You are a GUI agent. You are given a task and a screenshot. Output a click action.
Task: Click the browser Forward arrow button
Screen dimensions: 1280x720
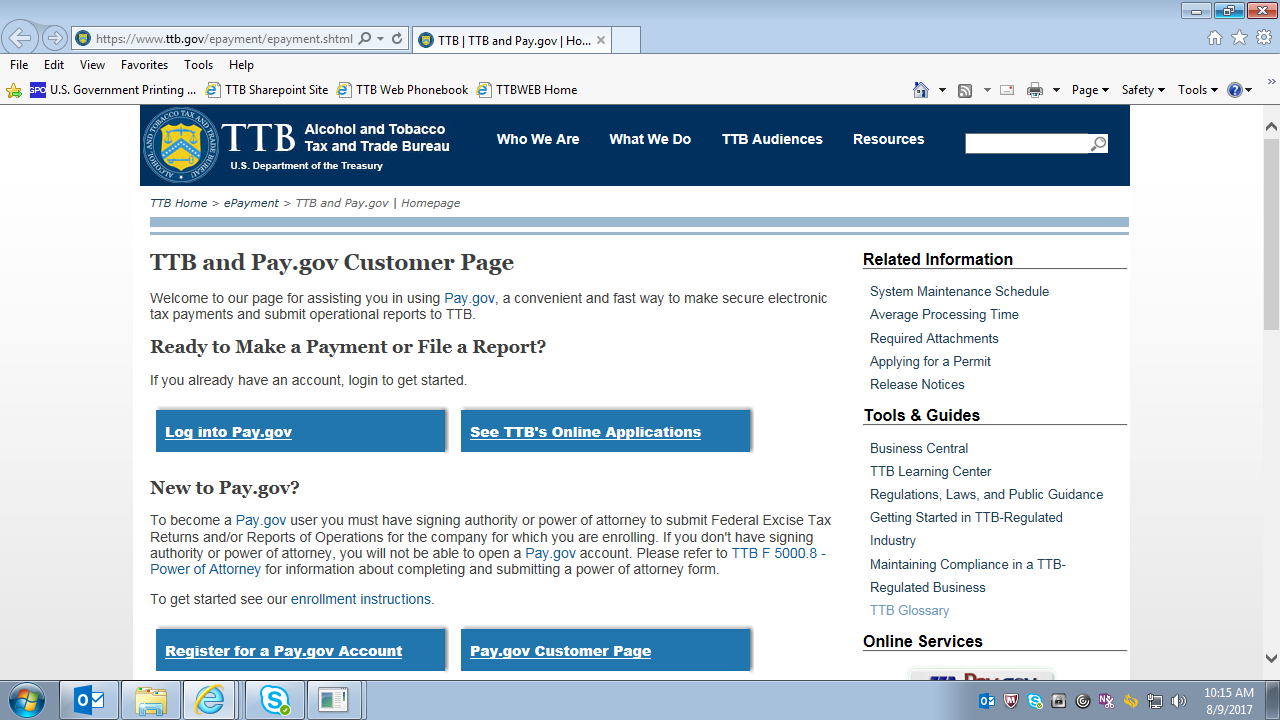point(54,39)
